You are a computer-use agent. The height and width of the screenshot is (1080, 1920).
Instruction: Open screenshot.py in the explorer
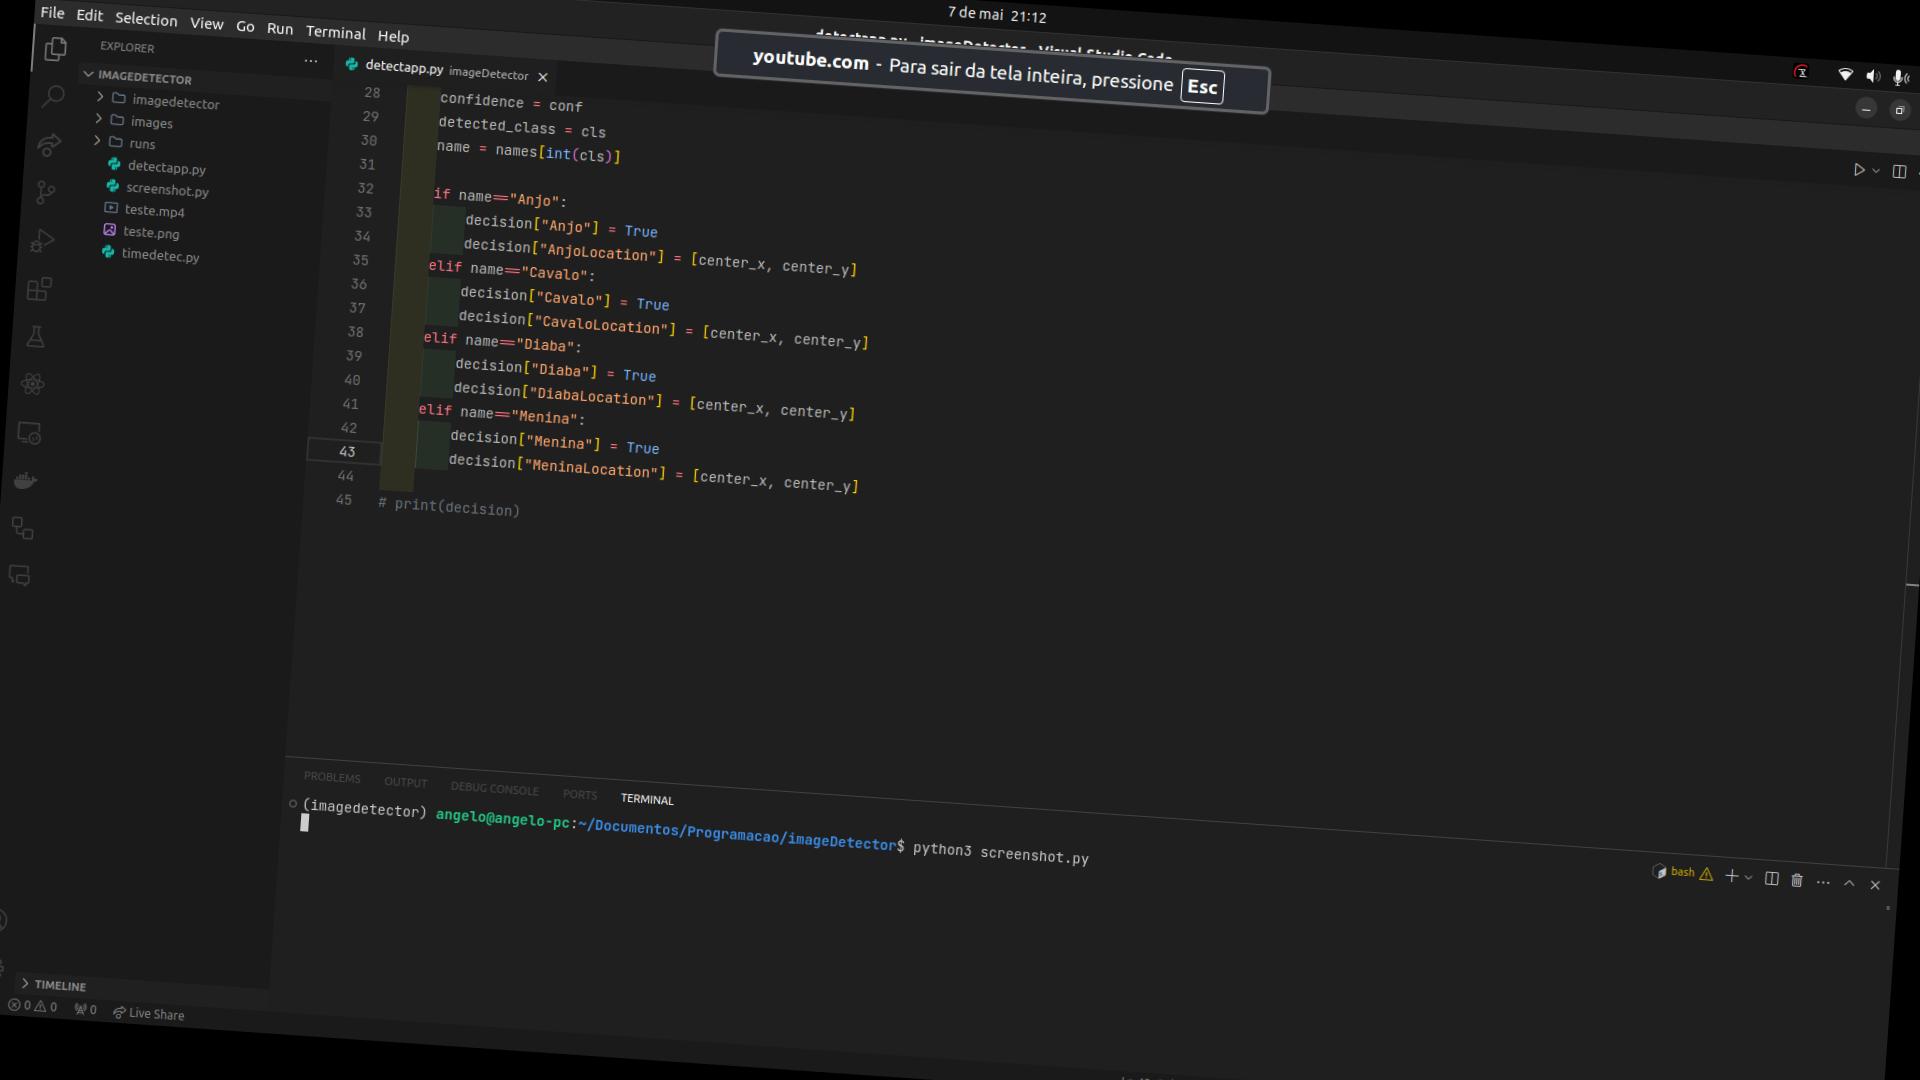coord(167,190)
